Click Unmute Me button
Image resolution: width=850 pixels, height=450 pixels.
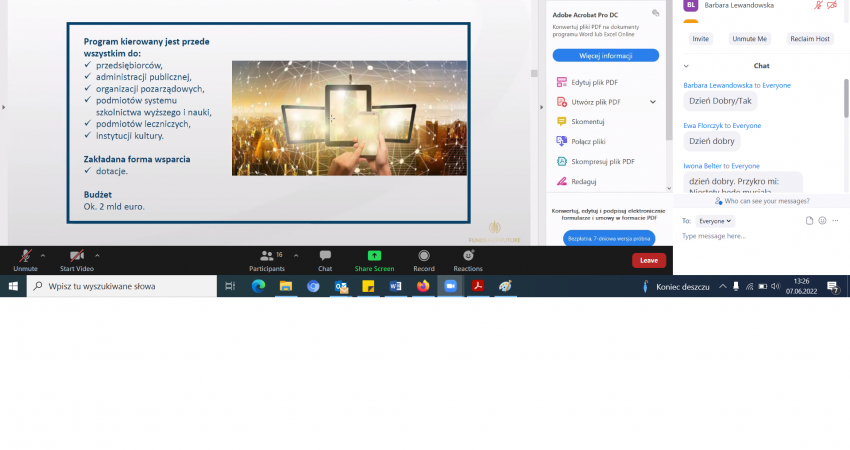point(749,38)
